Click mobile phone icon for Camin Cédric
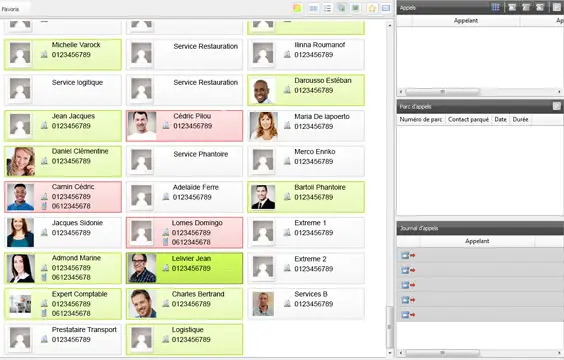The image size is (564, 360). click(x=44, y=206)
